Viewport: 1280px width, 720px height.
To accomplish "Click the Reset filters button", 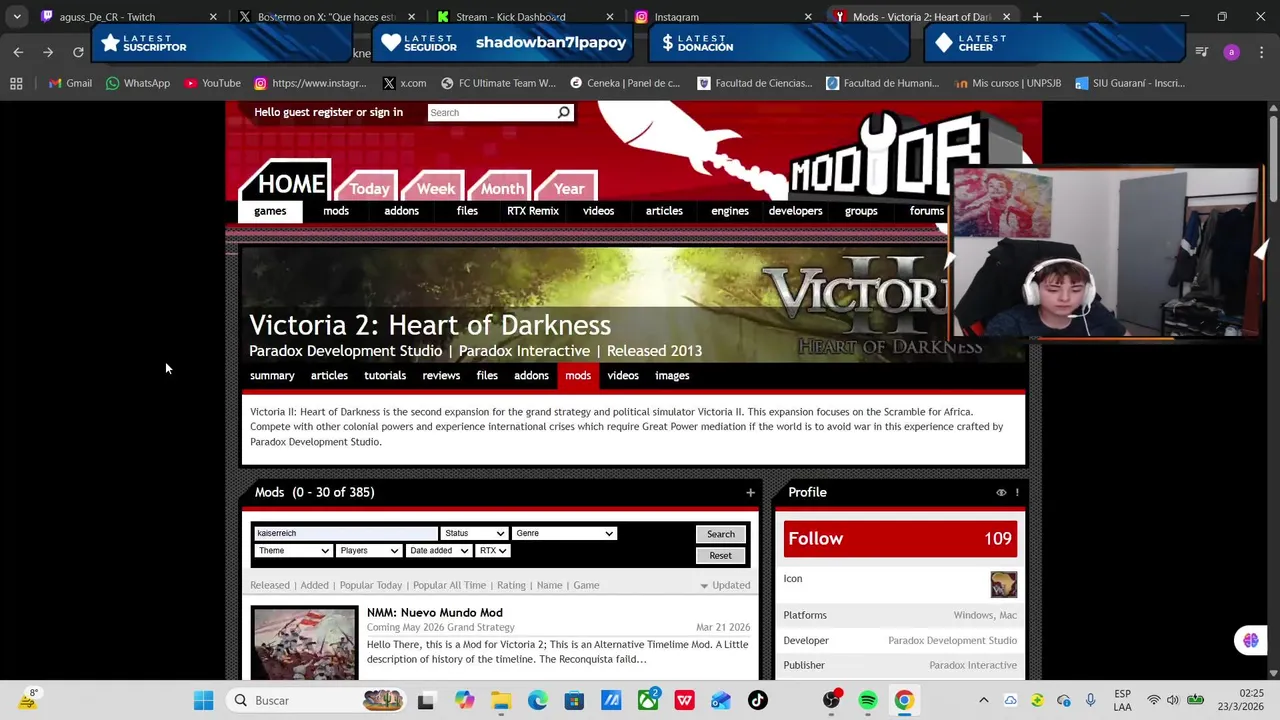I will pyautogui.click(x=721, y=556).
